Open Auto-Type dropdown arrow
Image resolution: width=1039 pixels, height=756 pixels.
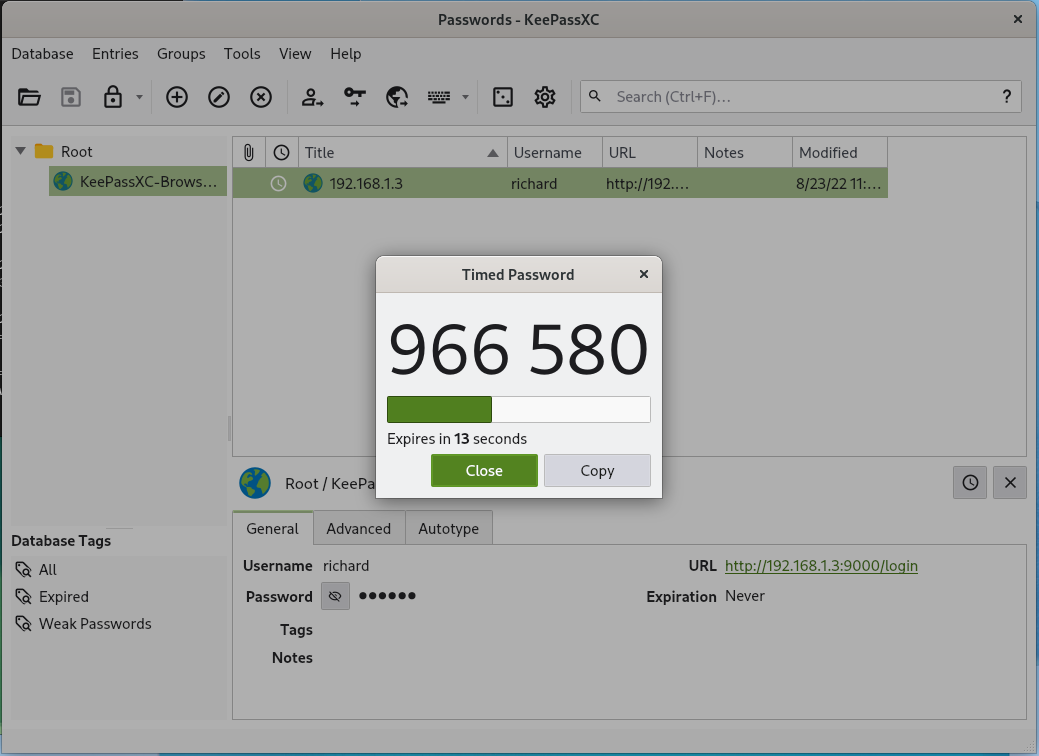click(x=465, y=97)
